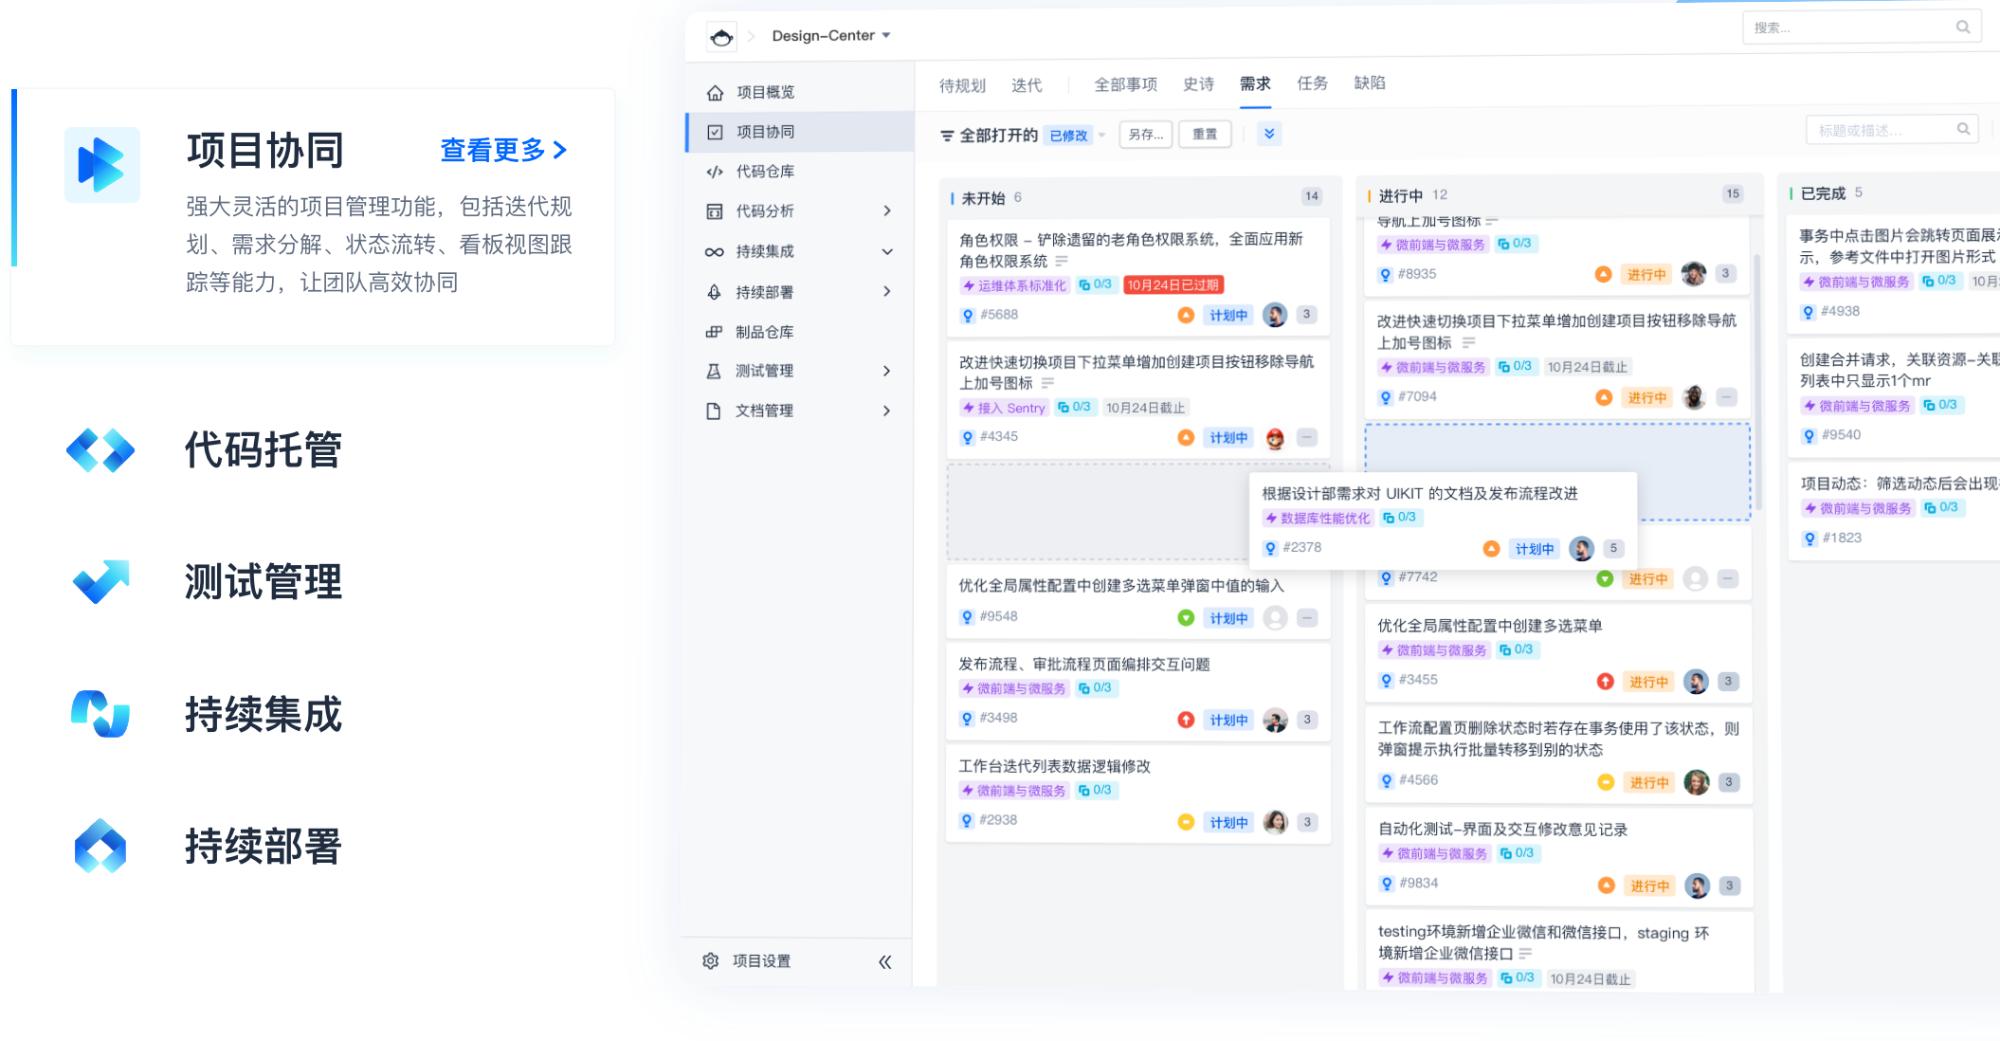Click red priority icon on card #3498
2000x1041 pixels.
1186,720
